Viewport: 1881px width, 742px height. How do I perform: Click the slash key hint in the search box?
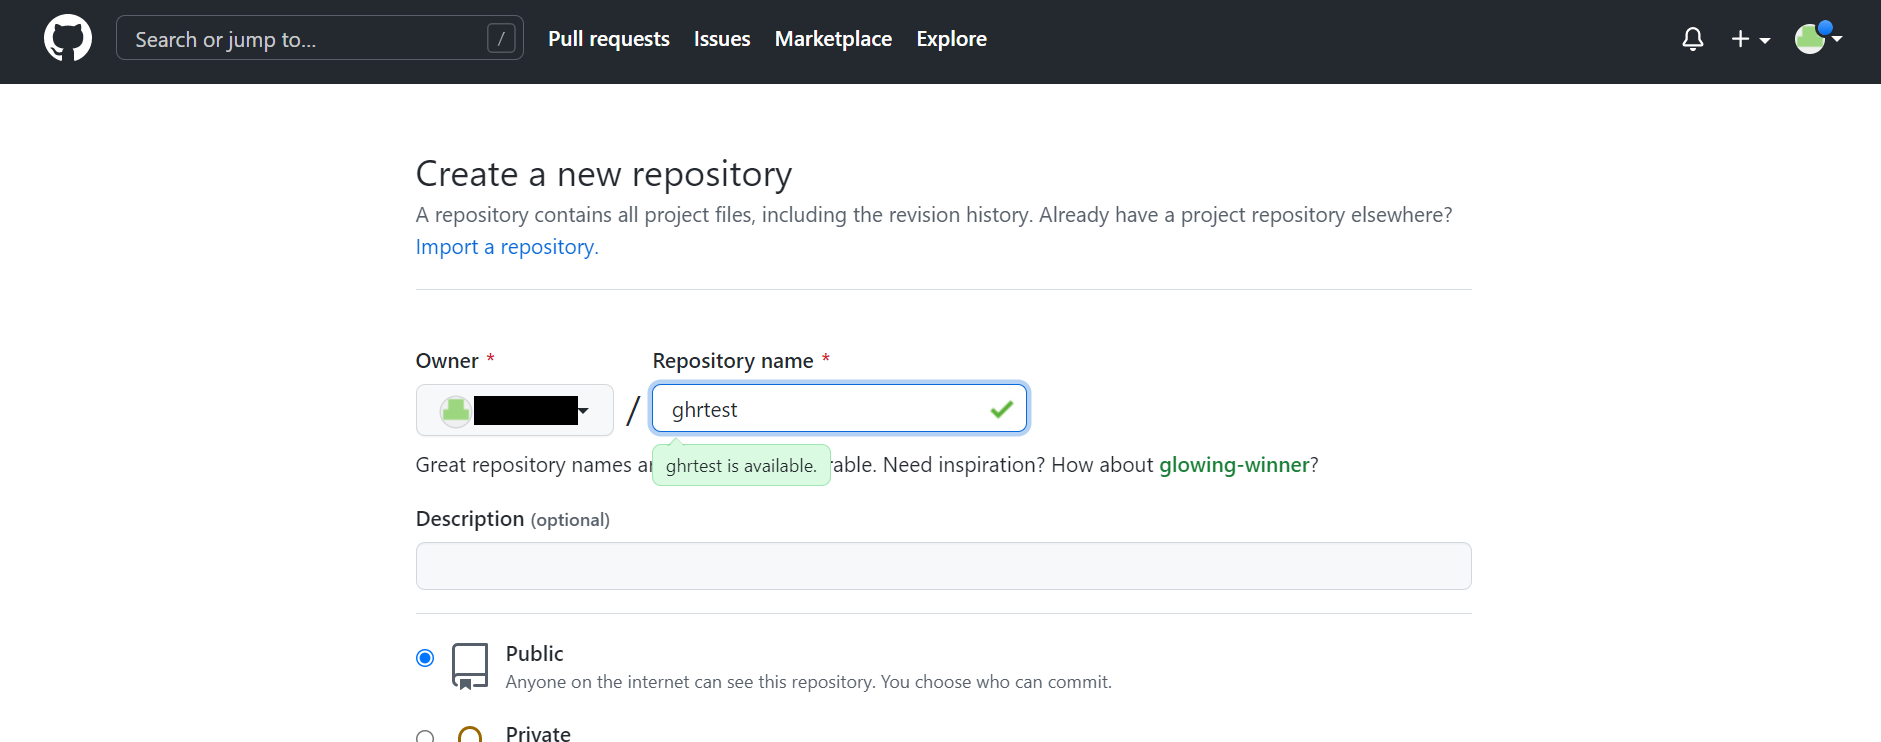point(501,39)
